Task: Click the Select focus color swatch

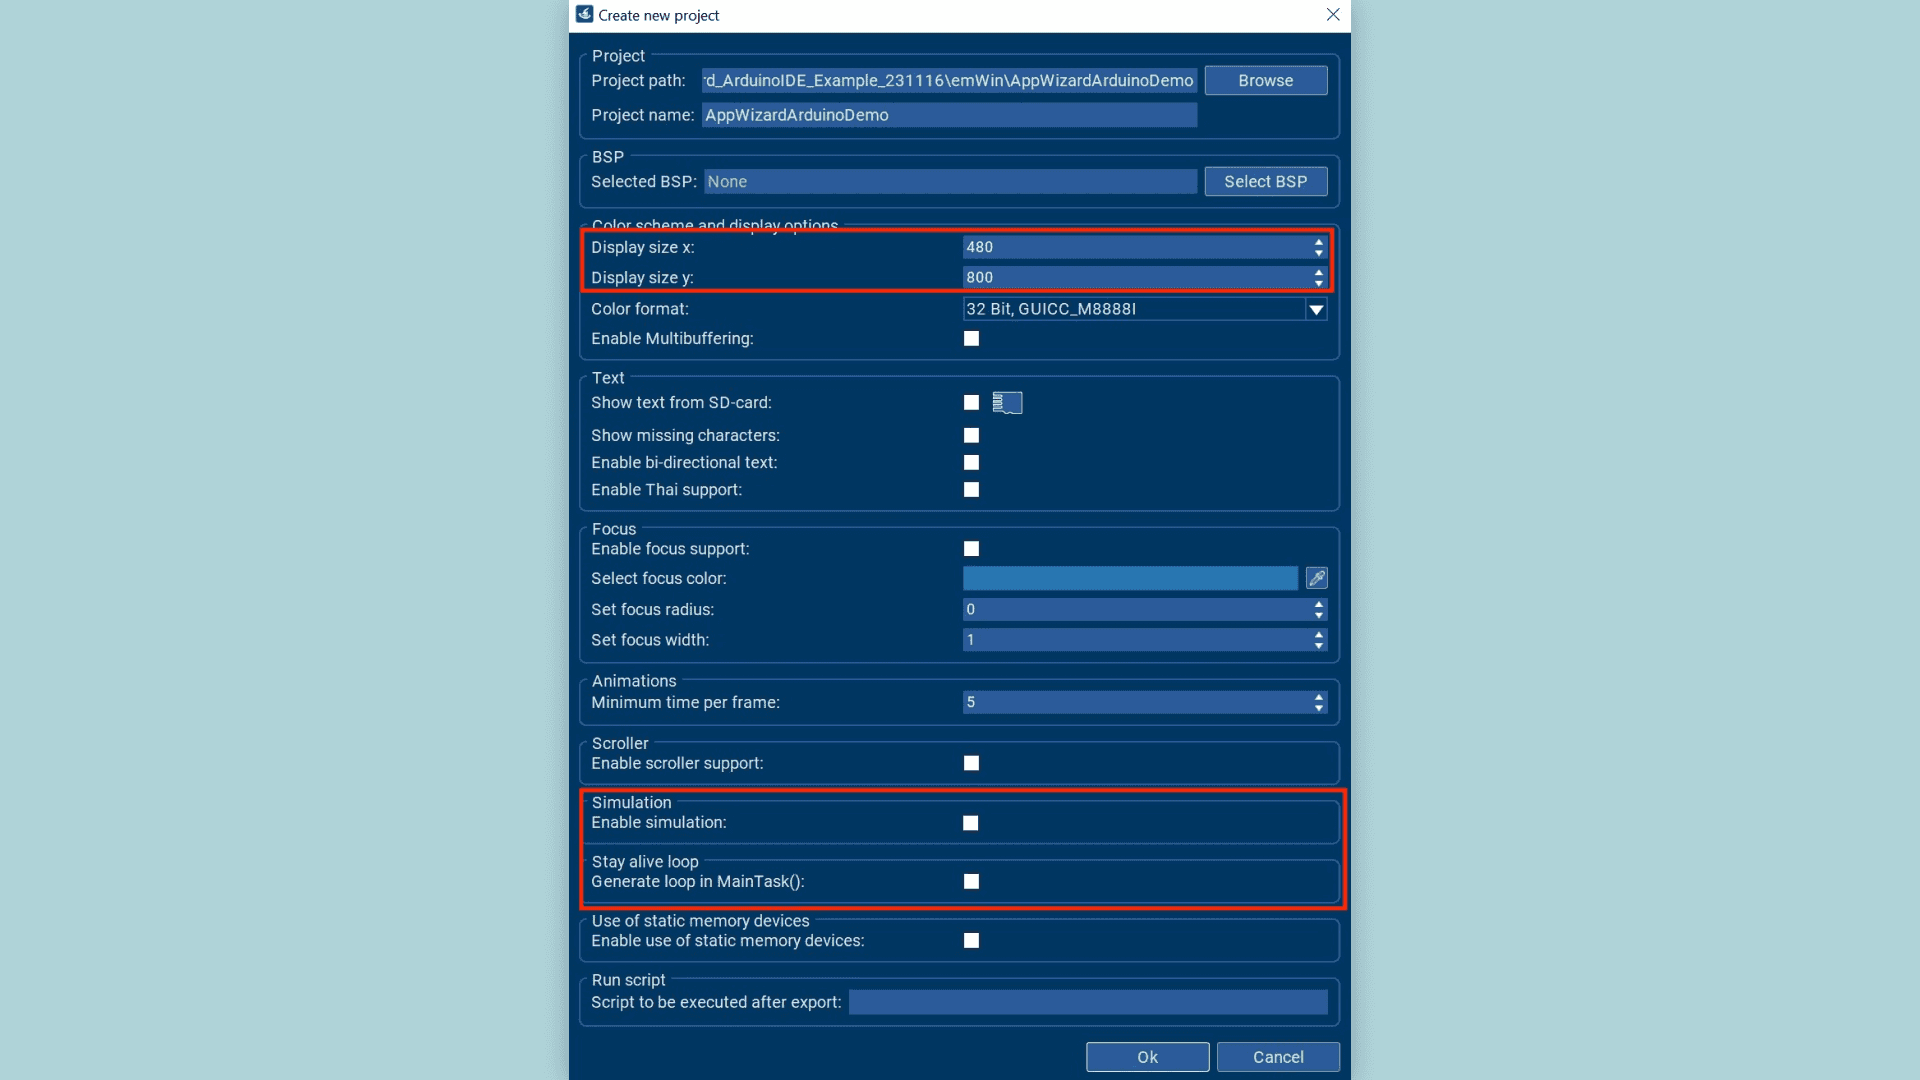Action: pos(1128,578)
